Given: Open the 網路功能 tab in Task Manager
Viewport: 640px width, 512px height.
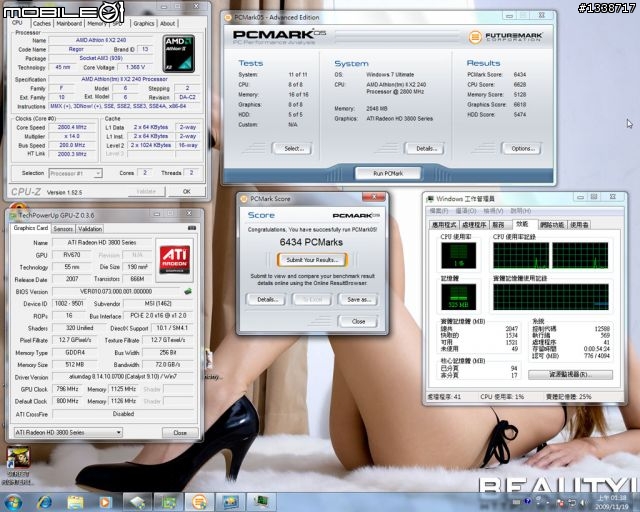Looking at the screenshot, I should tap(552, 225).
